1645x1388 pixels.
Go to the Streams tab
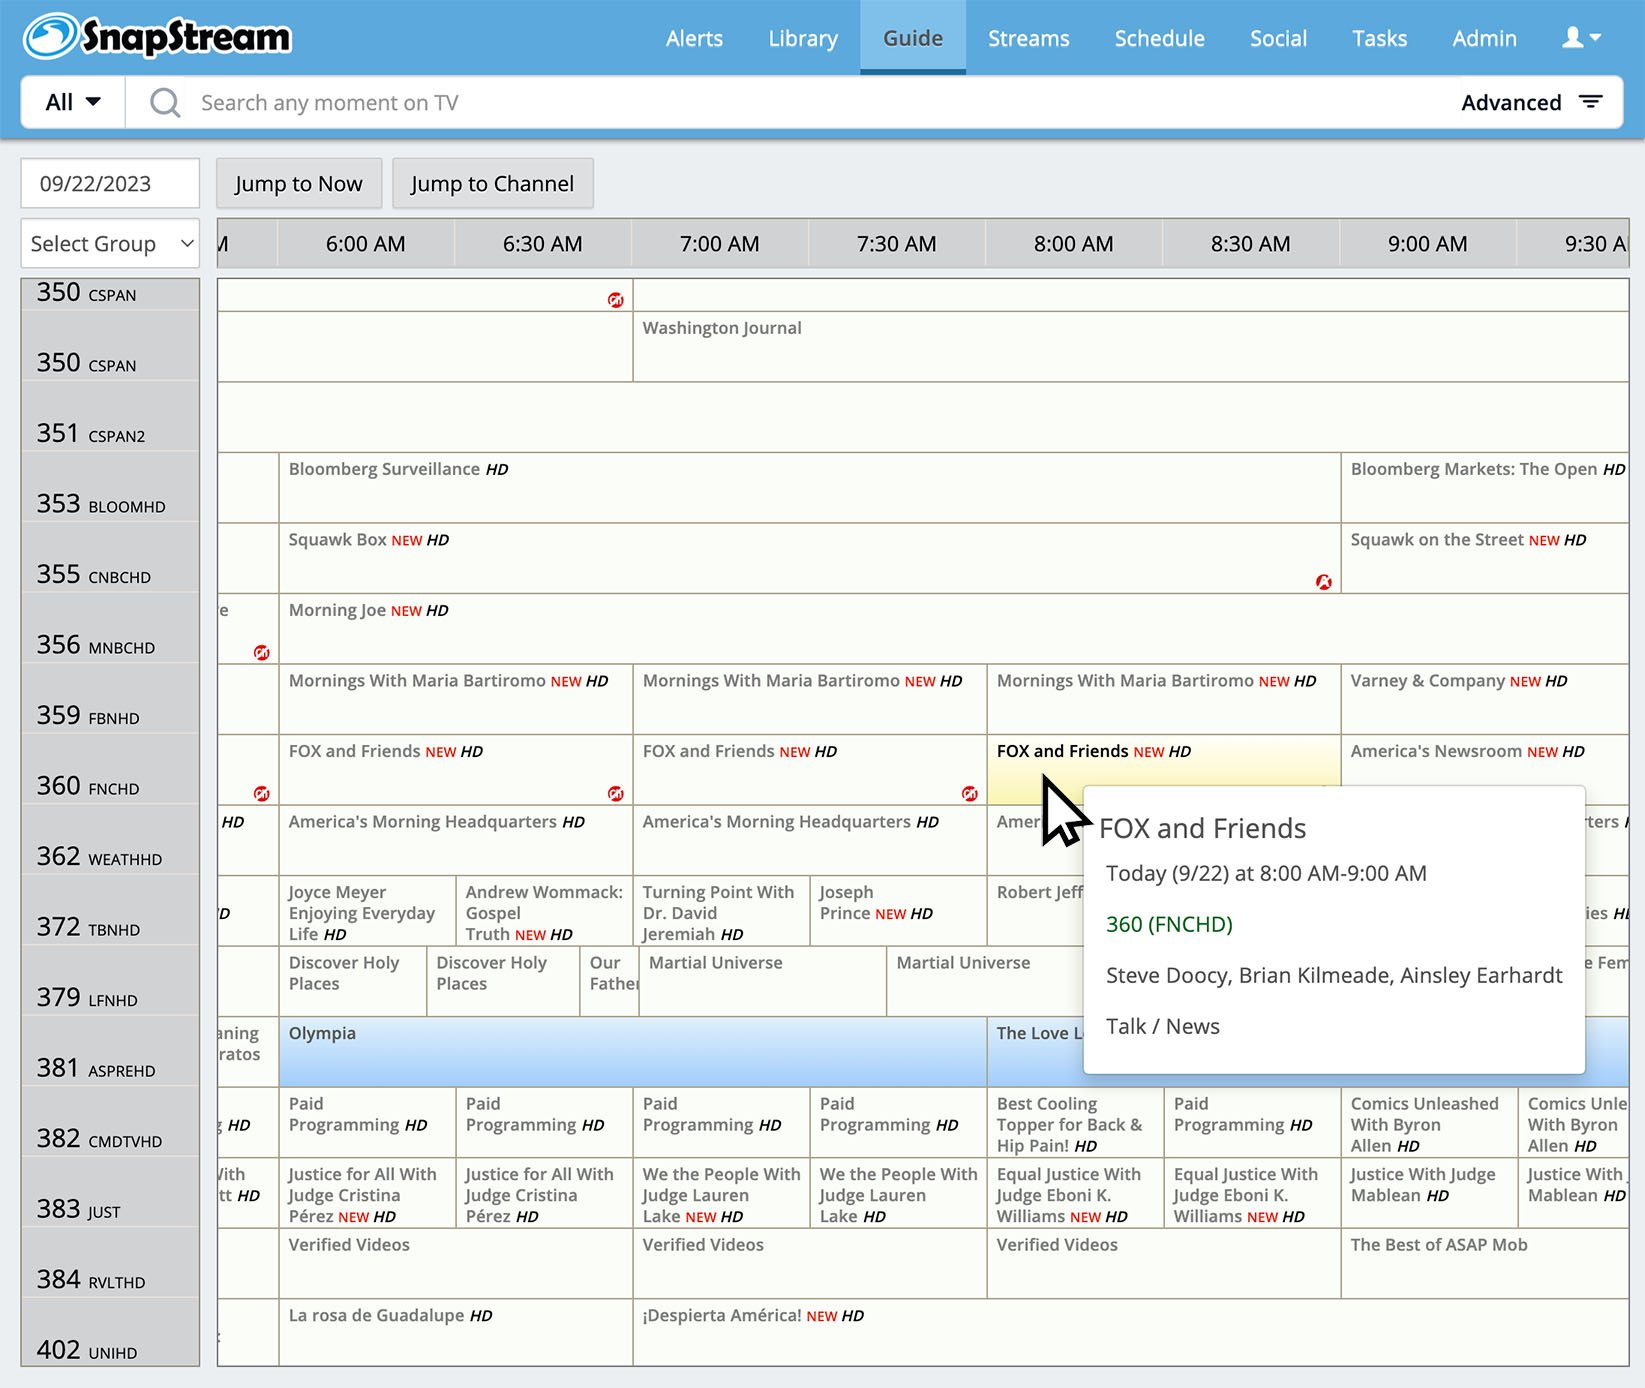click(1028, 38)
